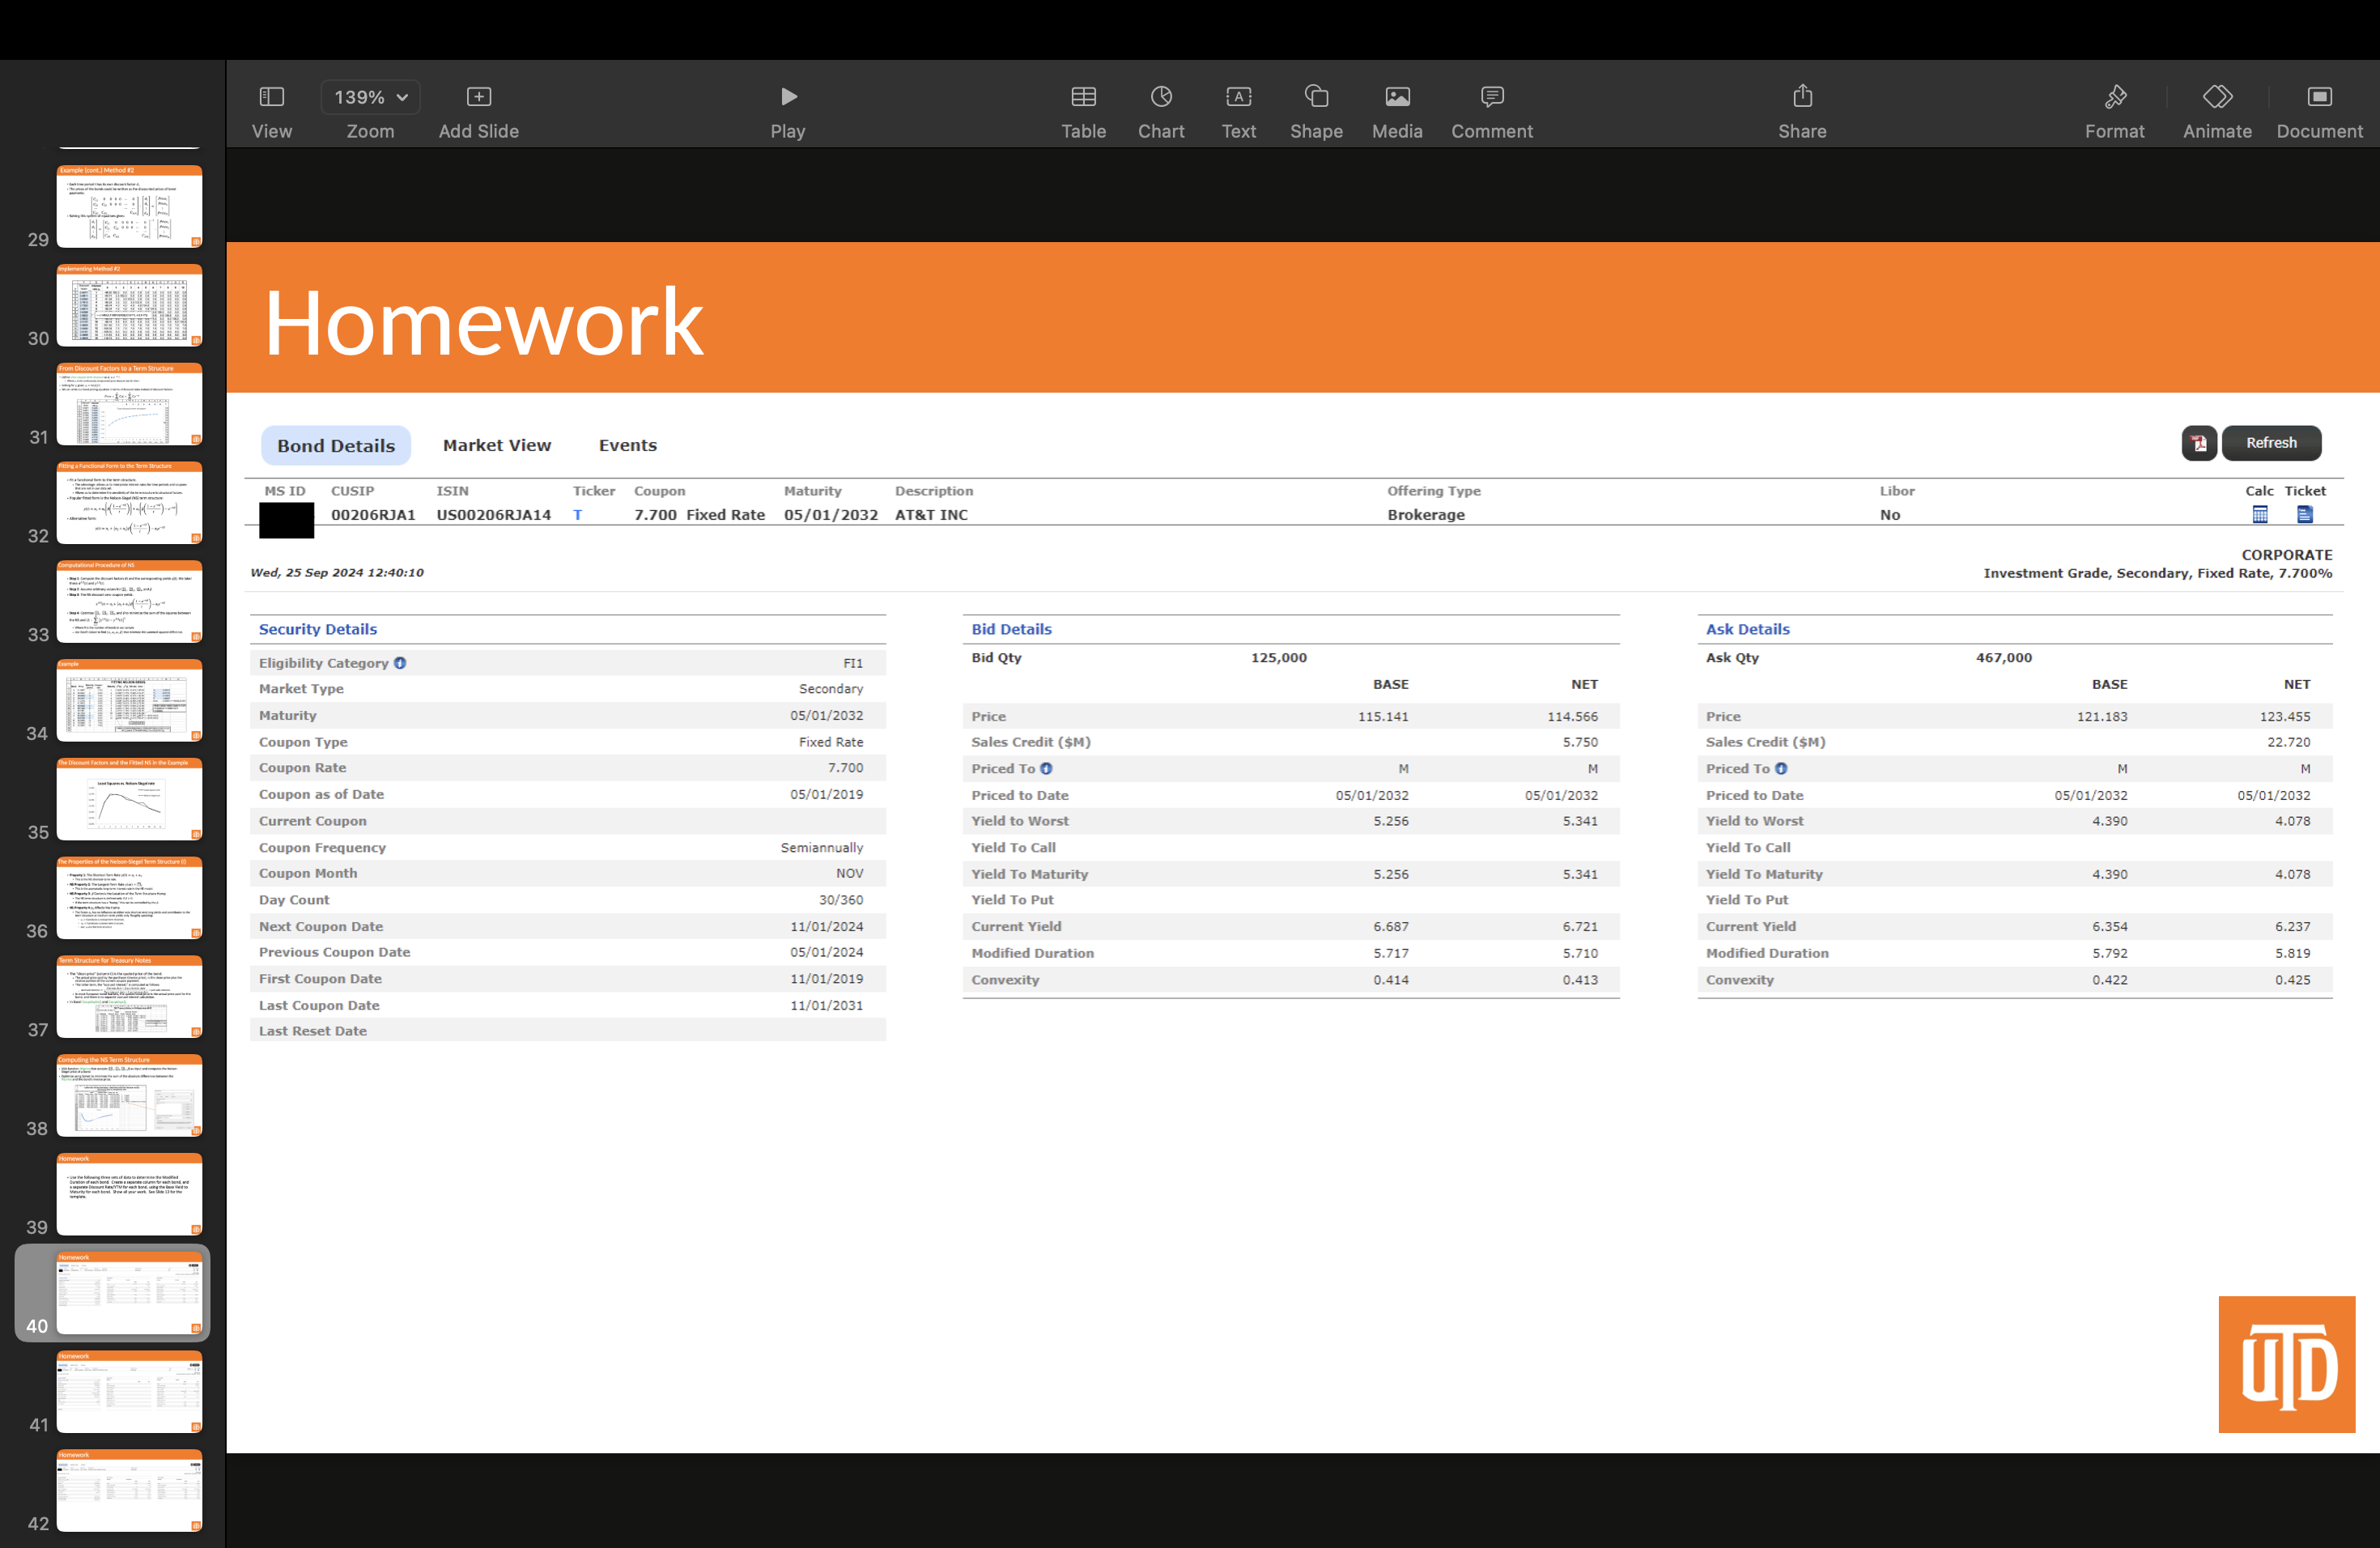The image size is (2380, 1548).
Task: Toggle the Animate inspector panel
Action: point(2217,97)
